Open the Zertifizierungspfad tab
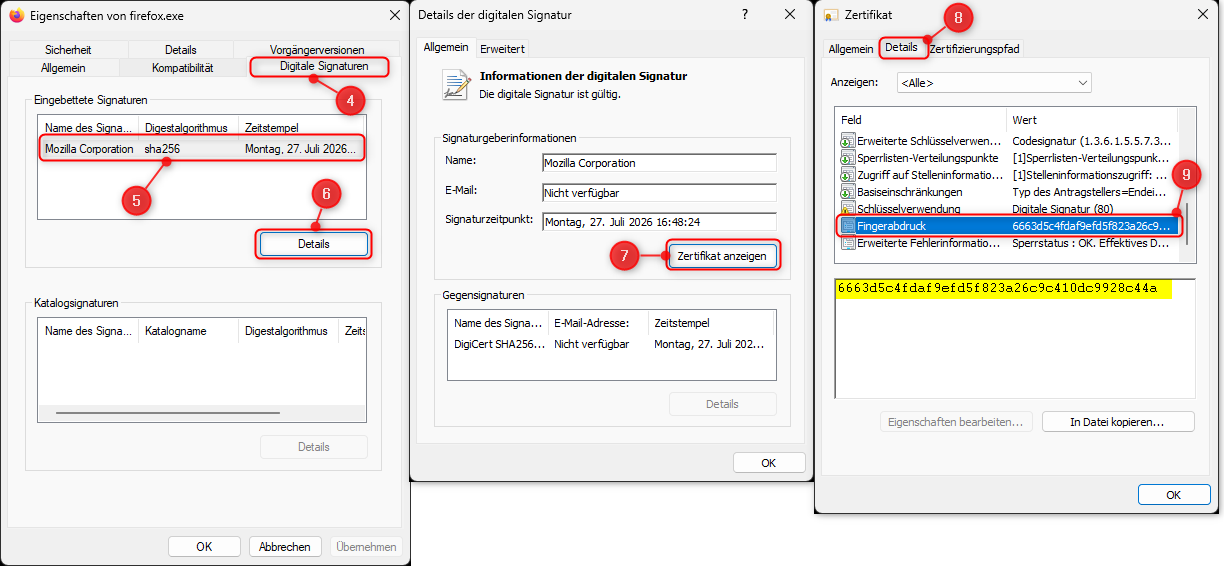Screen dimensions: 1224x566 (975, 48)
